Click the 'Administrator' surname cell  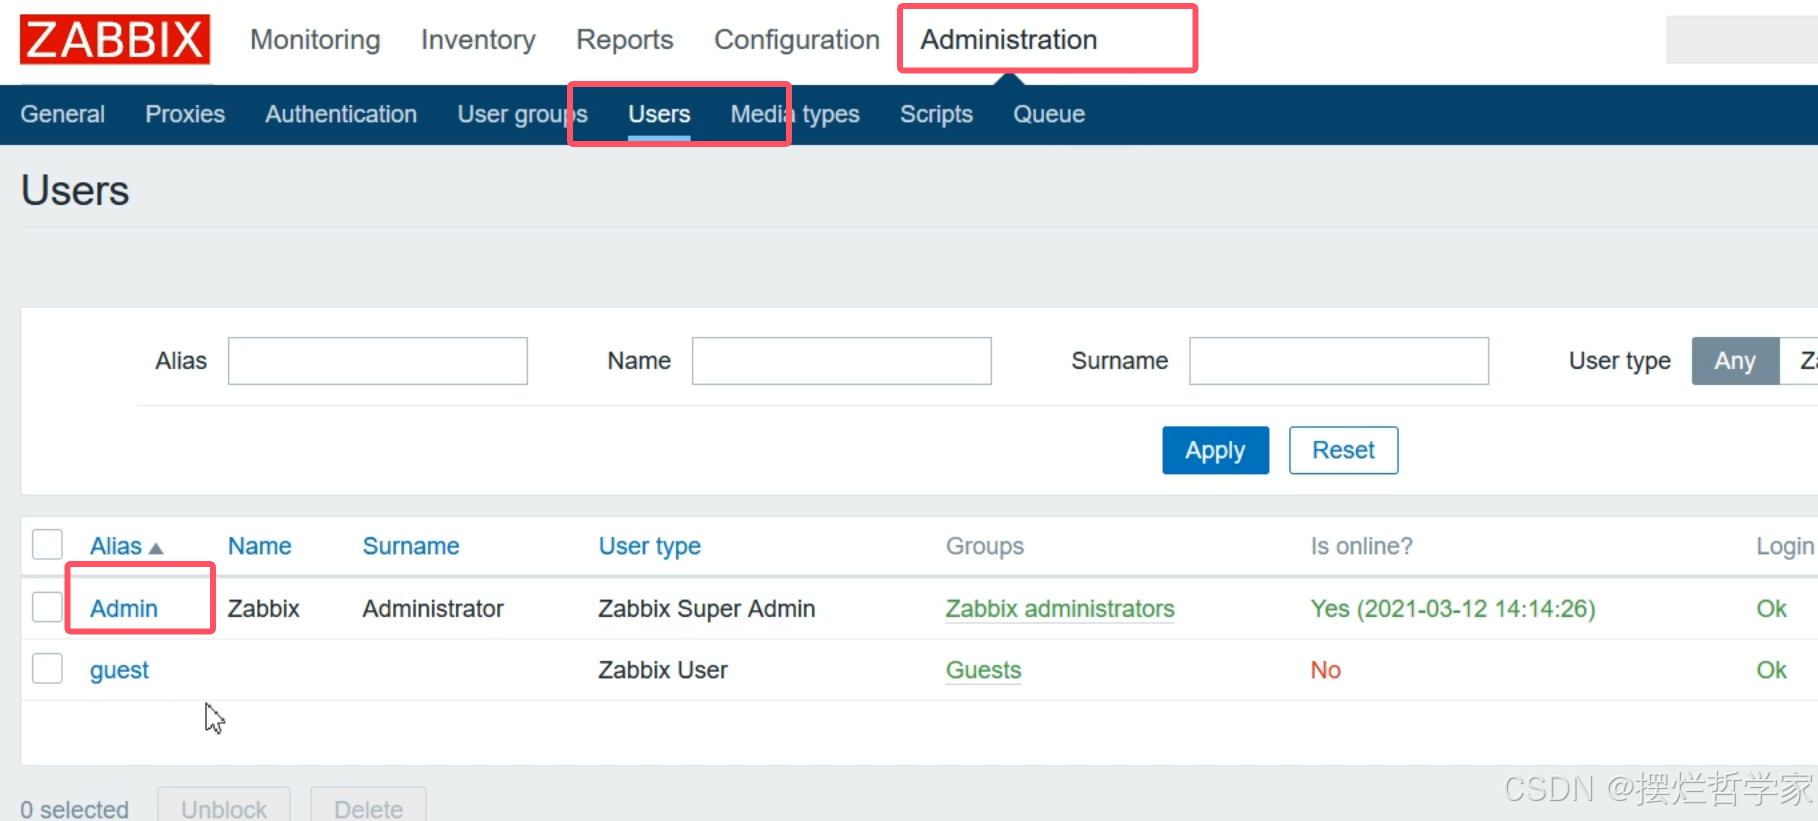click(x=433, y=608)
